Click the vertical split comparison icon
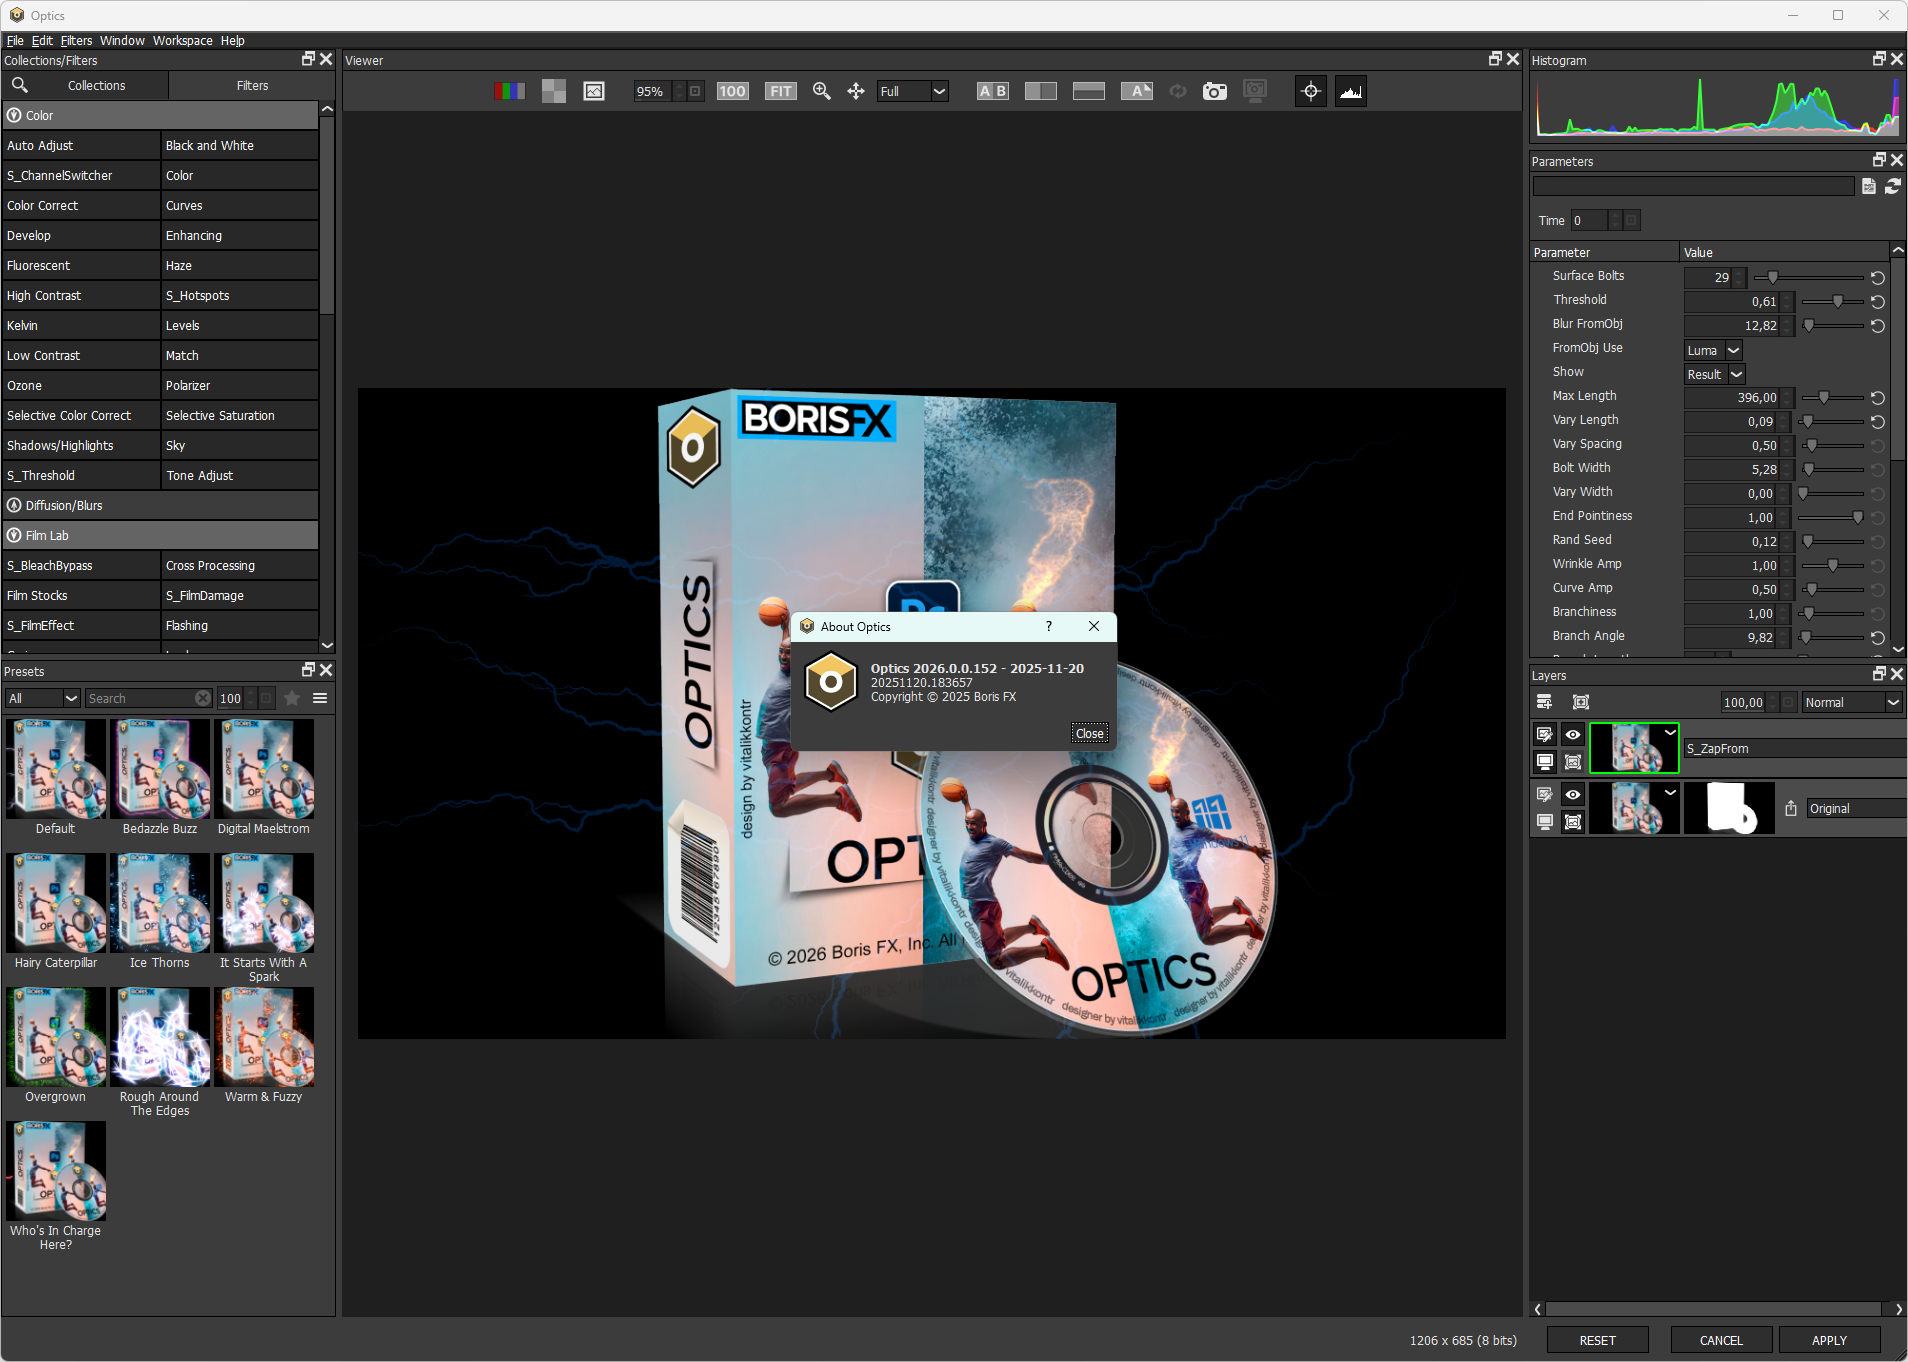Viewport: 1908px width, 1362px height. click(1041, 91)
